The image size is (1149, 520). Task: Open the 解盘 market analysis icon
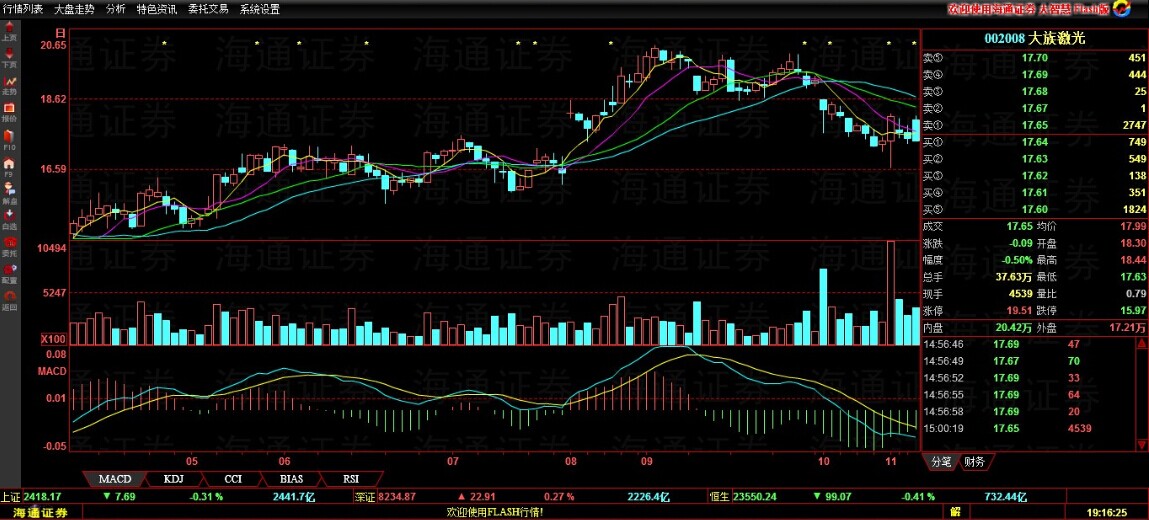point(9,192)
